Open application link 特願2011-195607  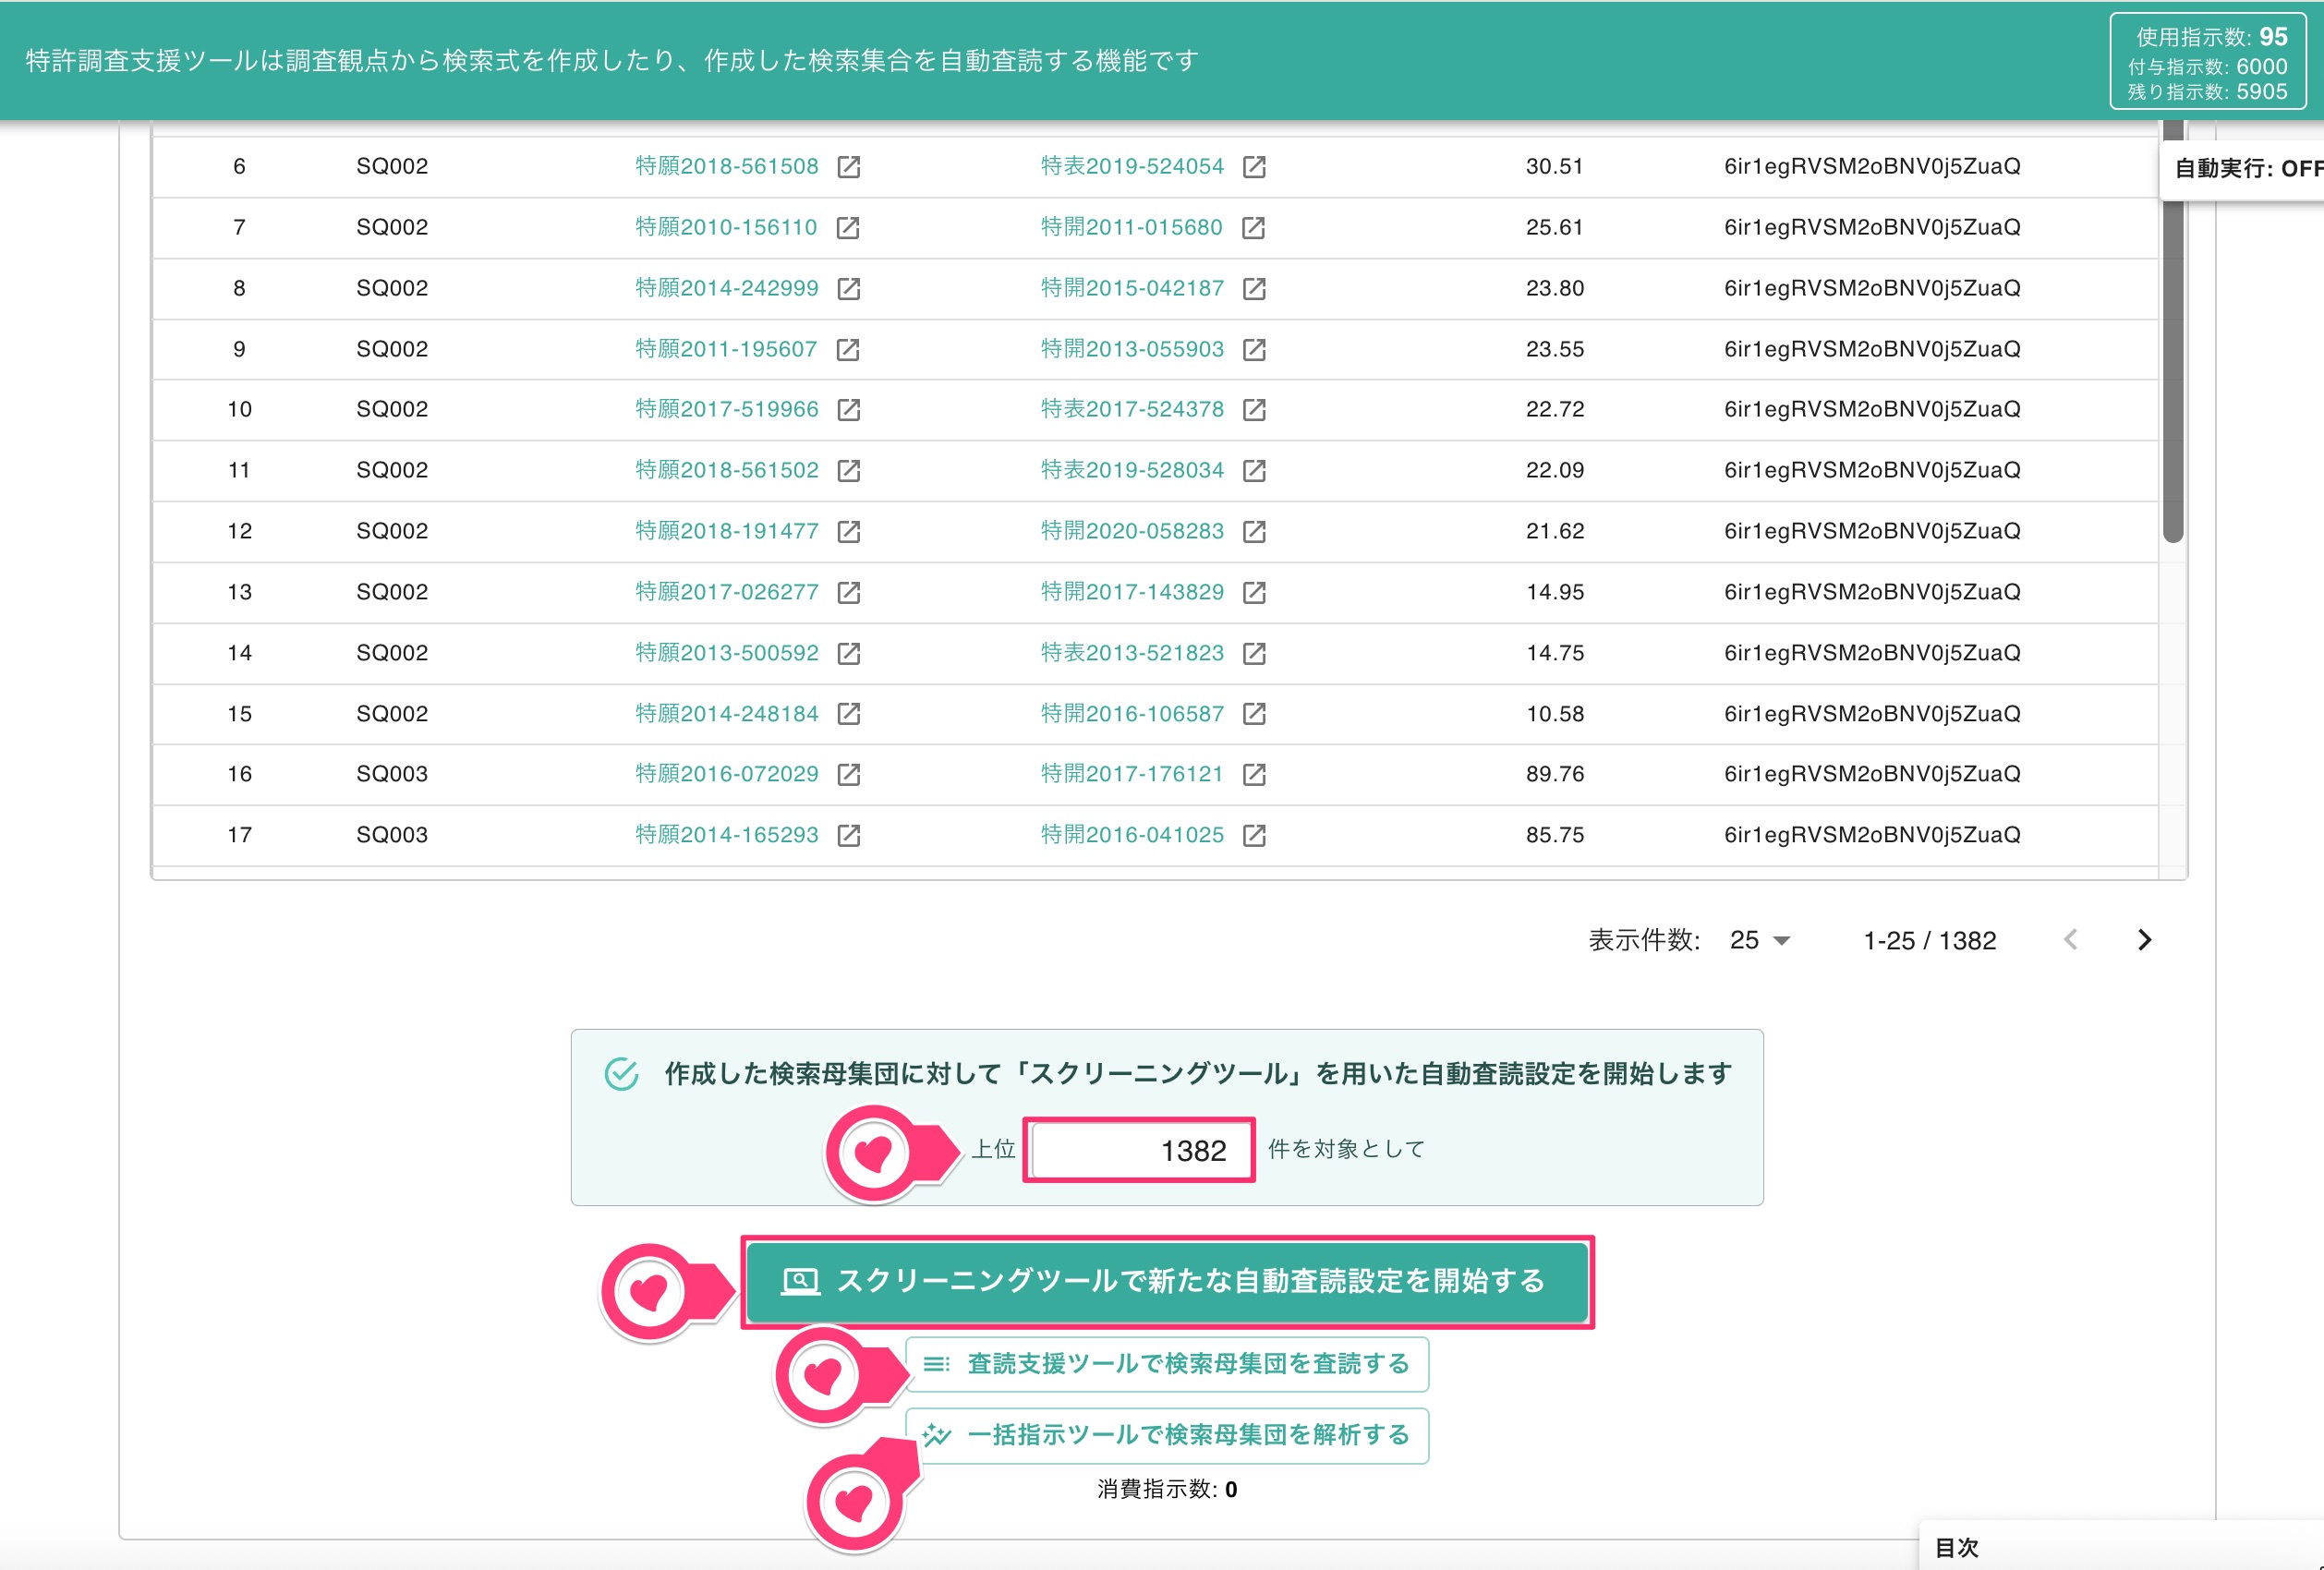[727, 350]
